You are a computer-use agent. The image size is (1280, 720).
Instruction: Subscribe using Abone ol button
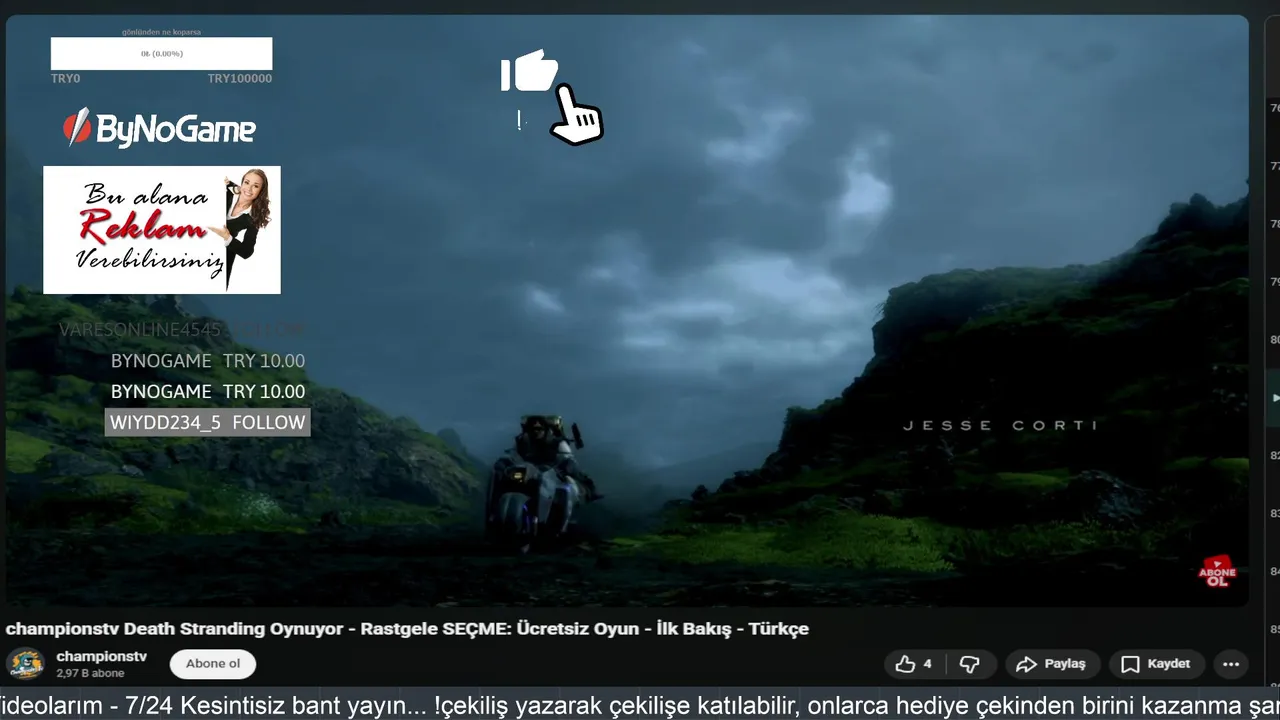pyautogui.click(x=213, y=664)
